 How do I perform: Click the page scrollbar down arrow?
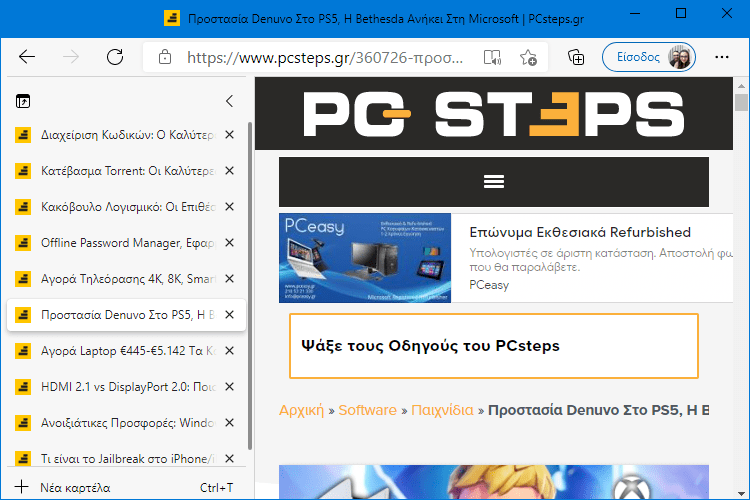coord(741,493)
